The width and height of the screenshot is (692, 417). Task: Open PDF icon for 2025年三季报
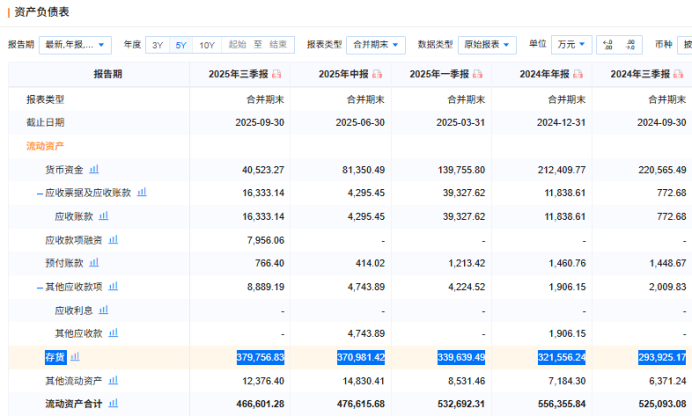tap(277, 75)
